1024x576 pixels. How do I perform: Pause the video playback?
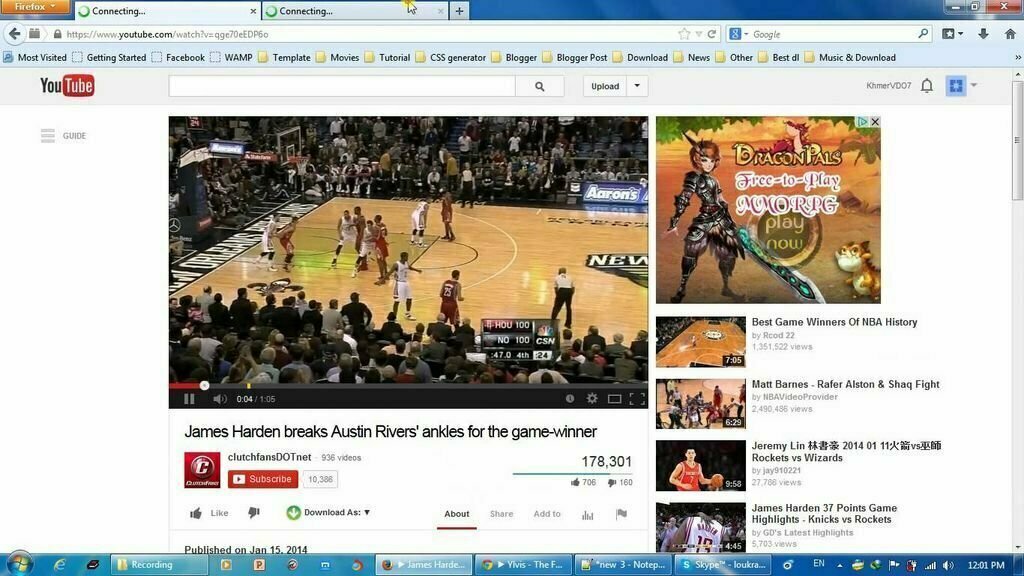click(189, 398)
